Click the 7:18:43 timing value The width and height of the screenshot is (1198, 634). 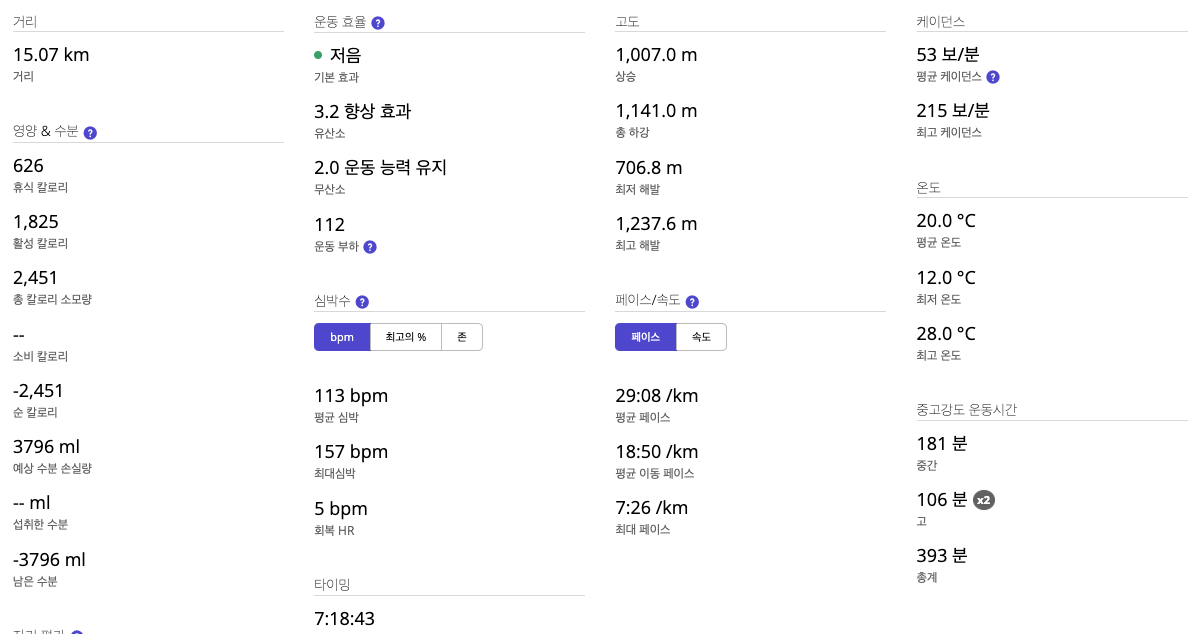344,618
